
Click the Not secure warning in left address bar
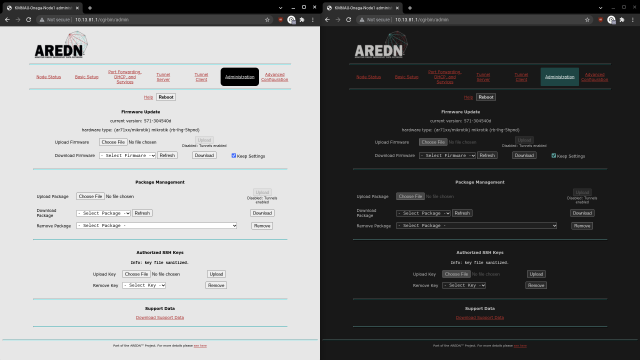click(55, 20)
